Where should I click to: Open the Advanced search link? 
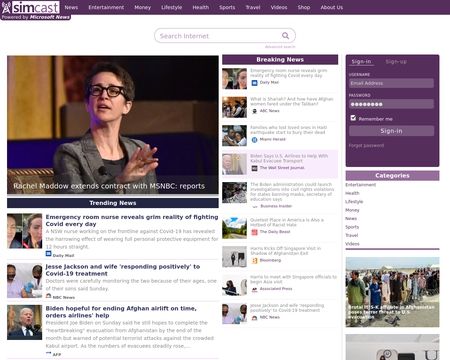coord(280,47)
